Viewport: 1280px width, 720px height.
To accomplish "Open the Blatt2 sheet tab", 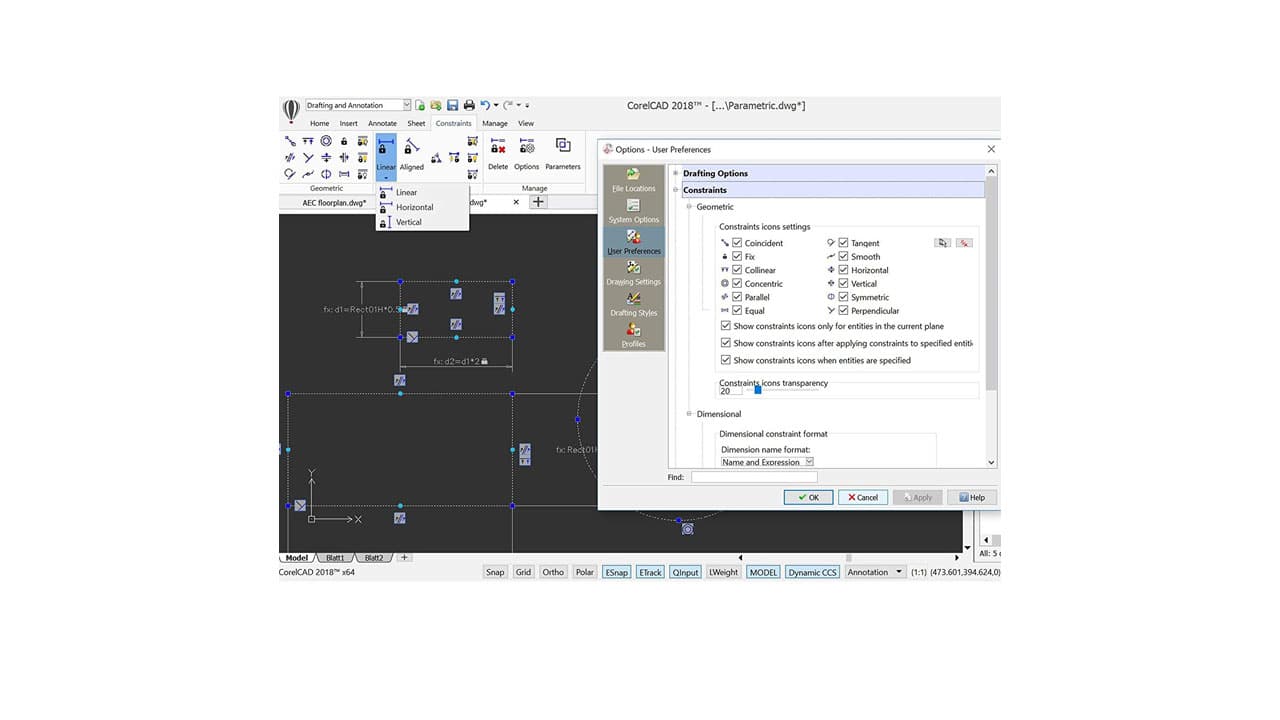I will [x=372, y=557].
